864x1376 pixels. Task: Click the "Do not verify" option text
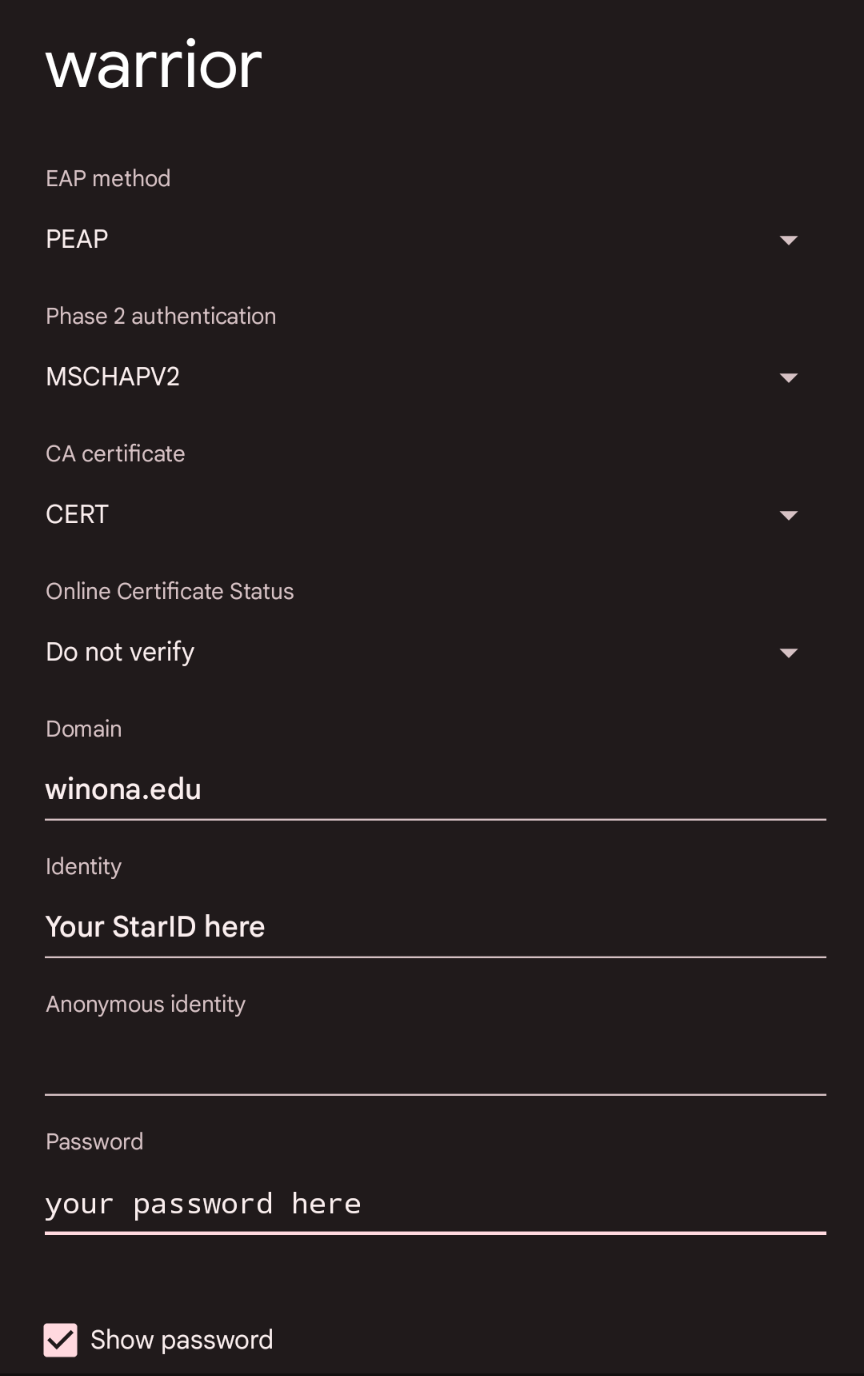[x=120, y=652]
